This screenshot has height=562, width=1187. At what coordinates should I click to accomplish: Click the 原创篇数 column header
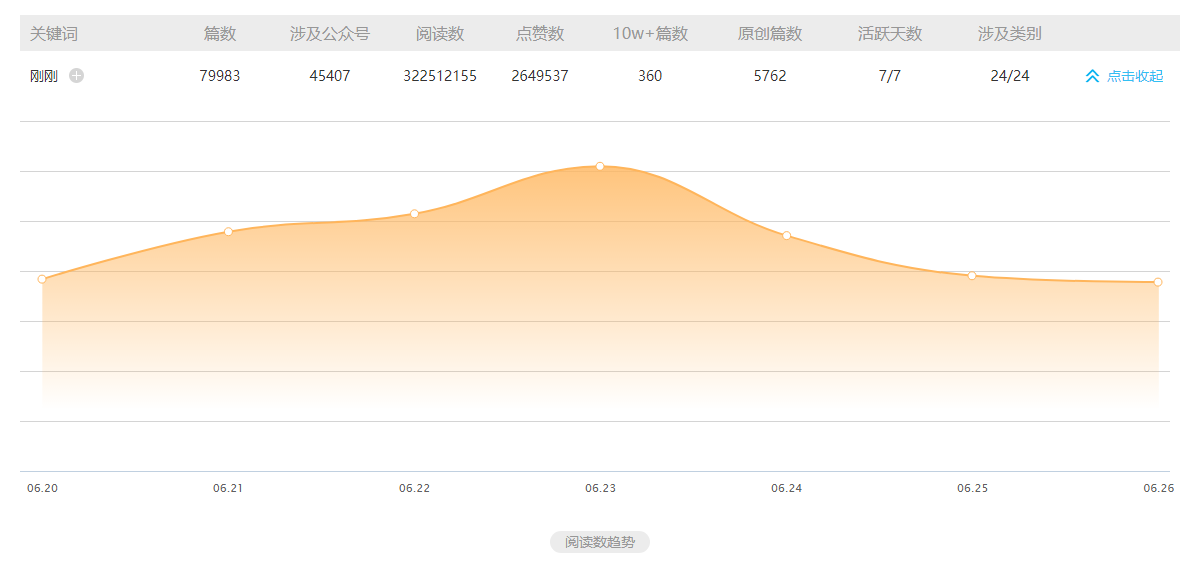[770, 34]
